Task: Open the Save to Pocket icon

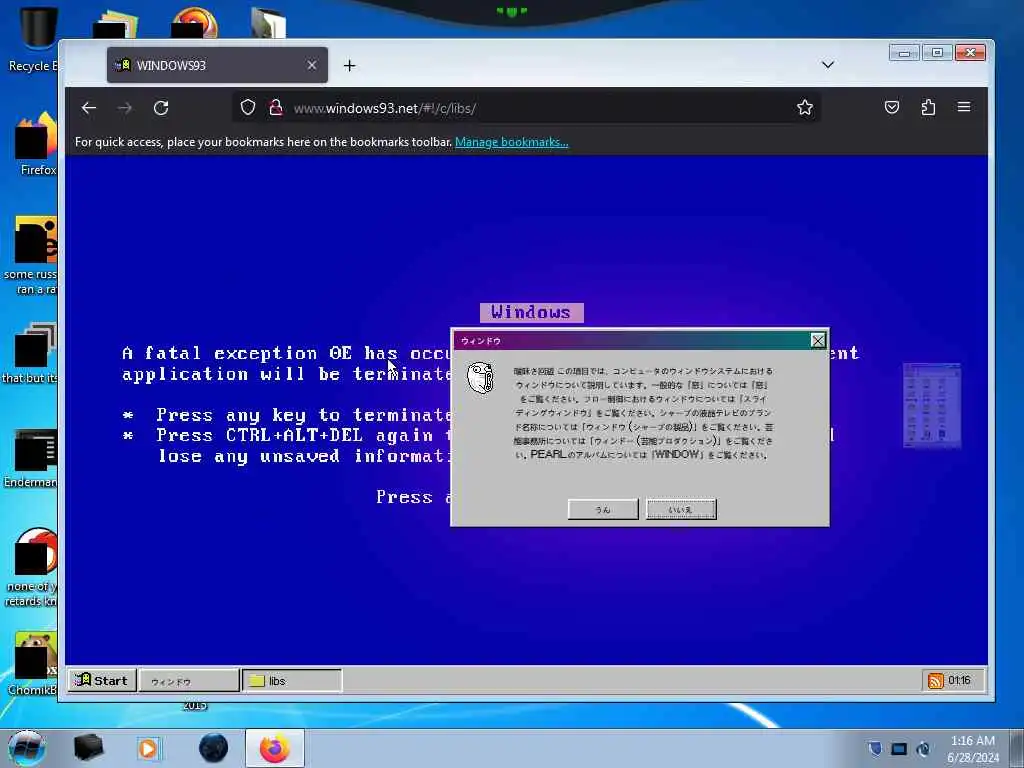Action: click(x=891, y=107)
